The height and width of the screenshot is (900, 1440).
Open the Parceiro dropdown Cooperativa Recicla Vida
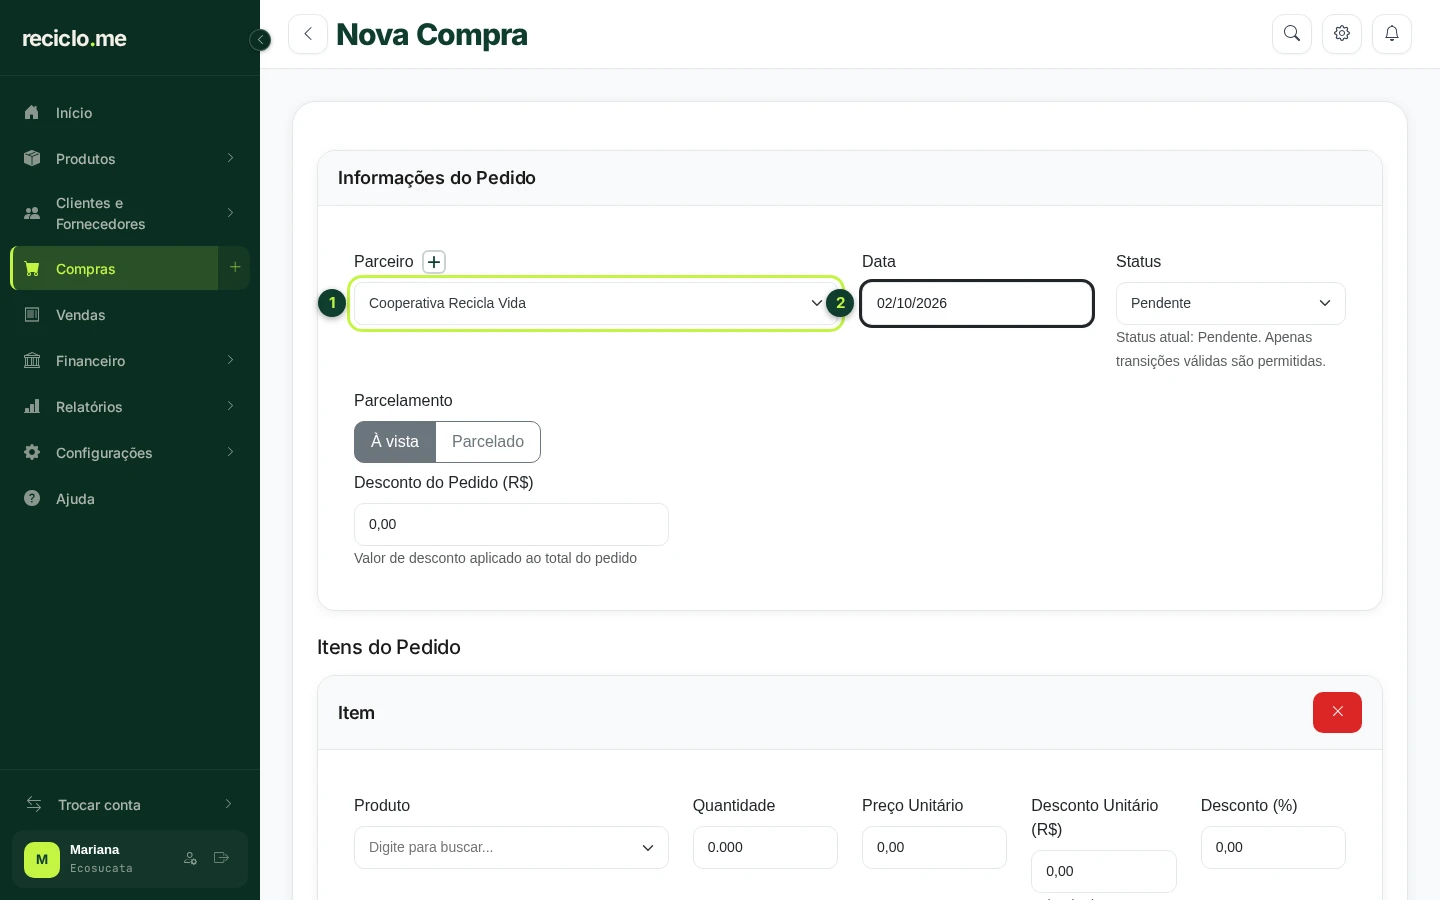pyautogui.click(x=596, y=303)
